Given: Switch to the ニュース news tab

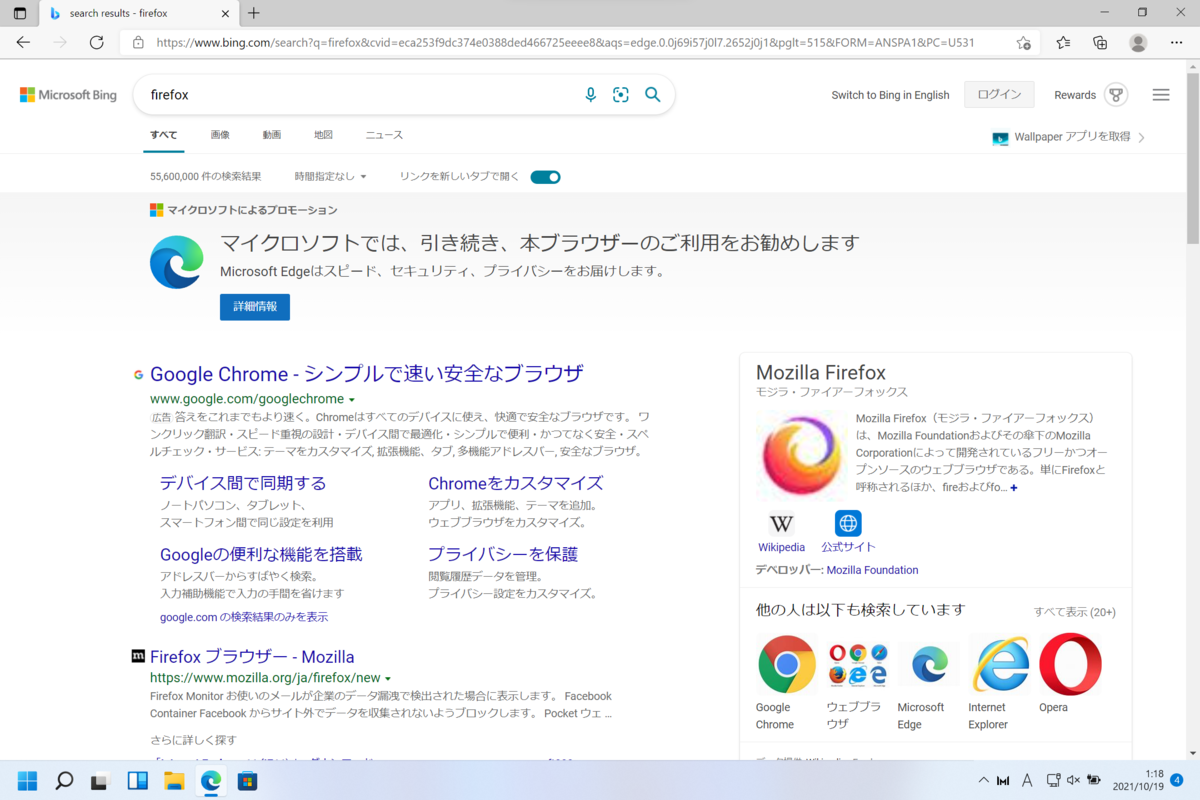Looking at the screenshot, I should pyautogui.click(x=384, y=135).
